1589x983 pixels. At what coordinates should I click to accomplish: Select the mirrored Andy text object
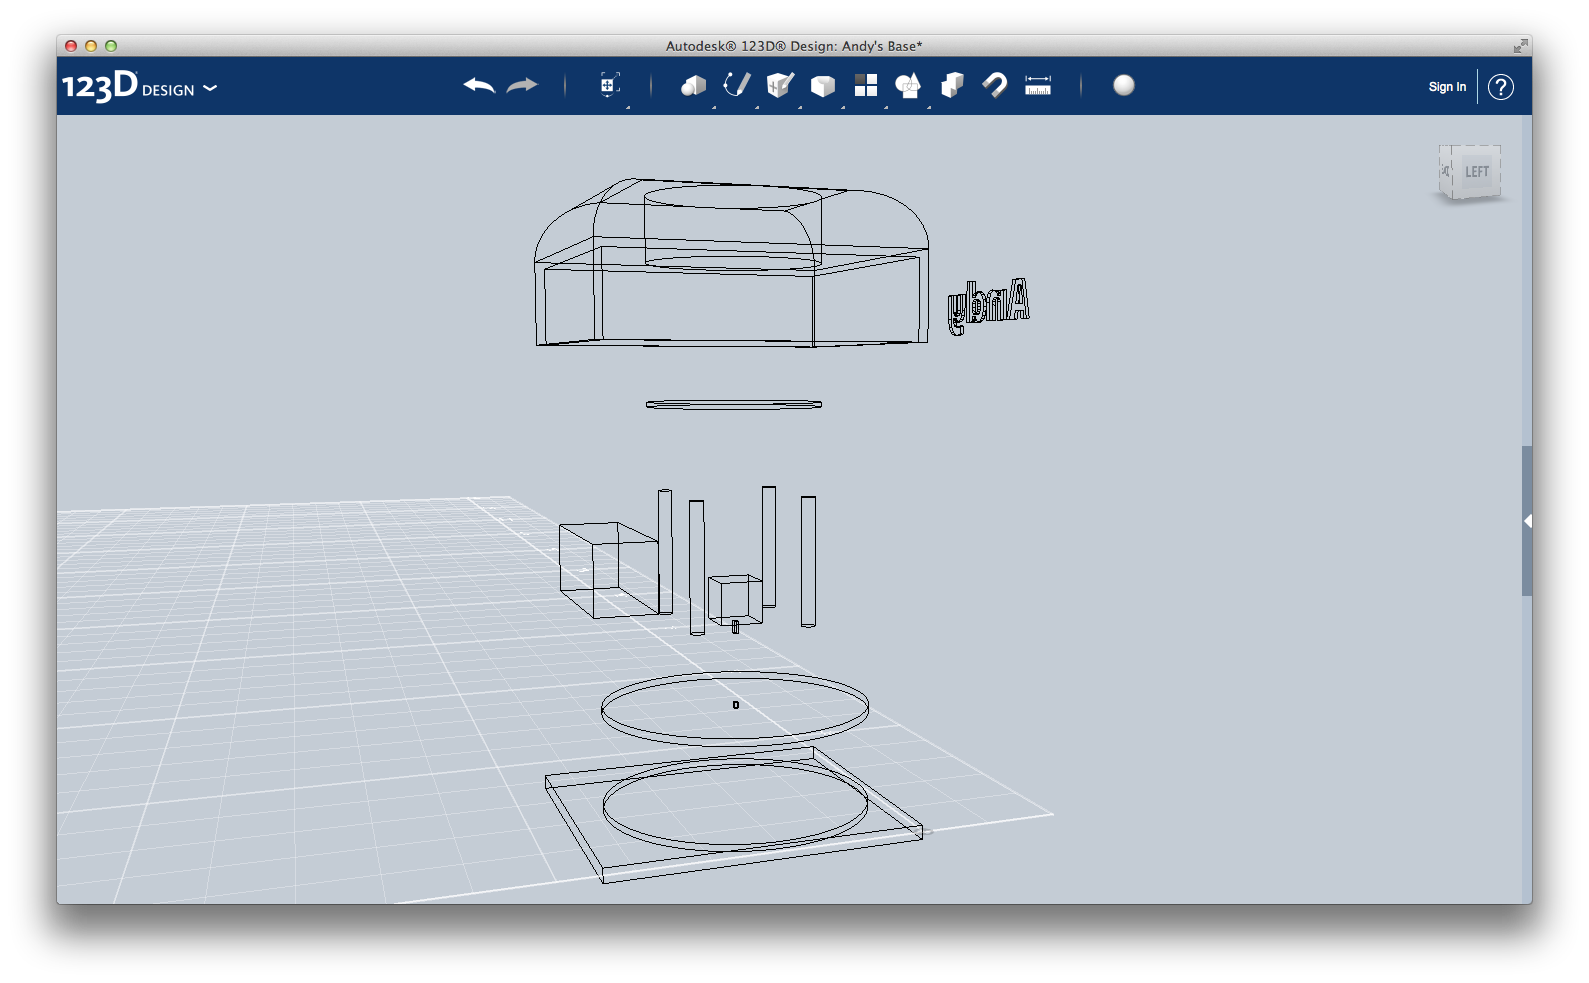point(988,305)
